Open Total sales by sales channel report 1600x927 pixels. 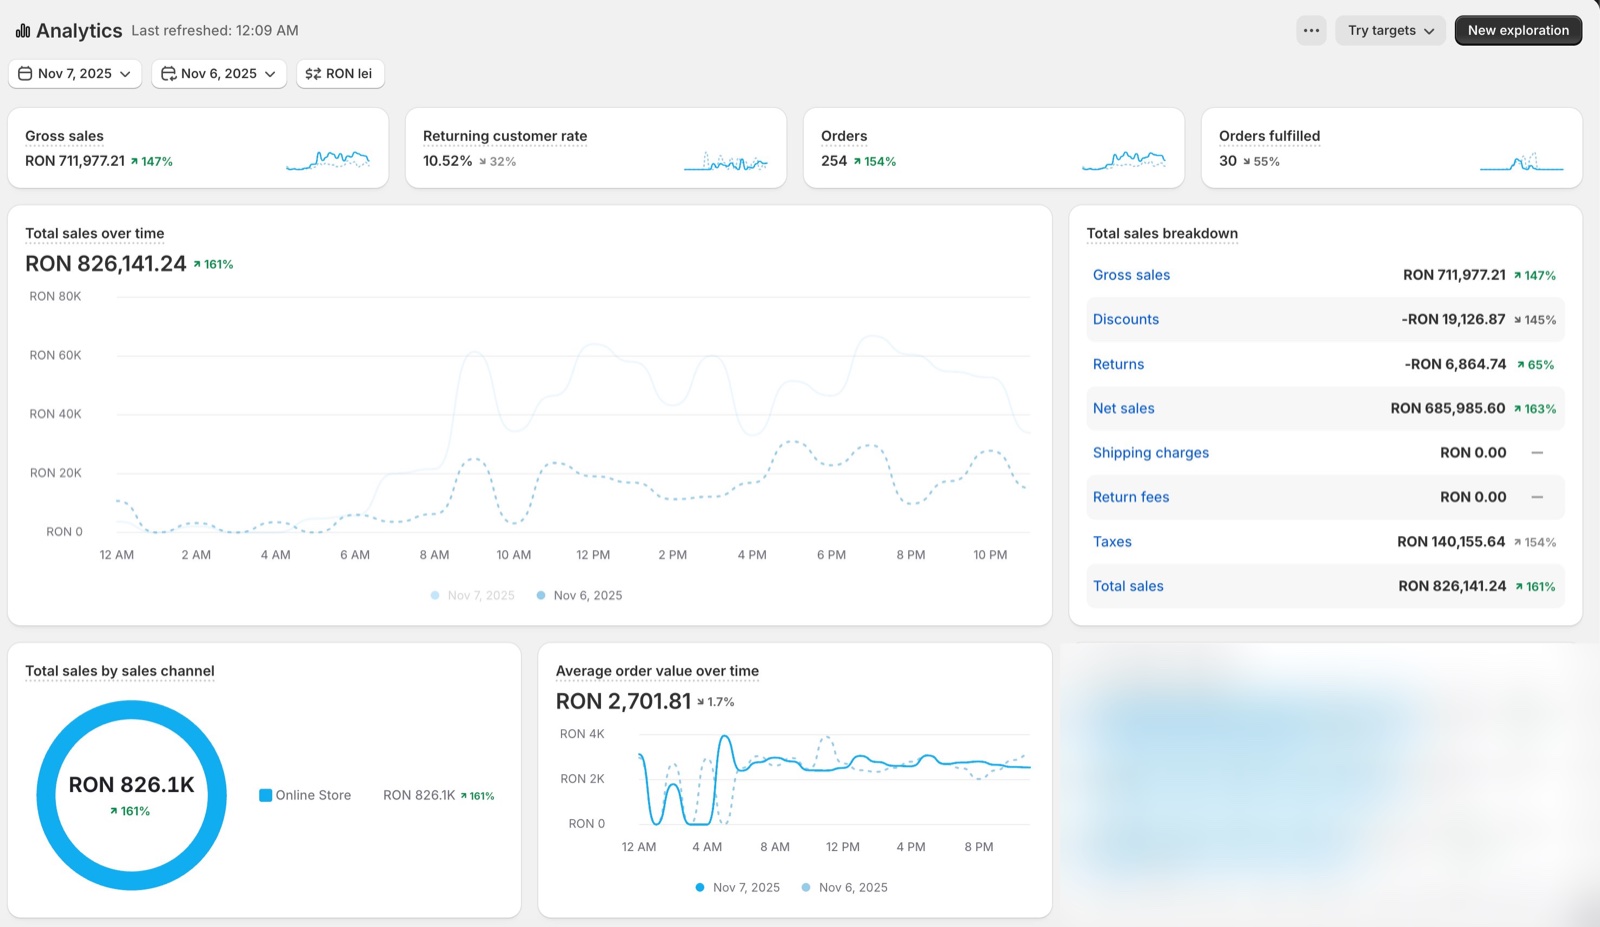(x=120, y=671)
